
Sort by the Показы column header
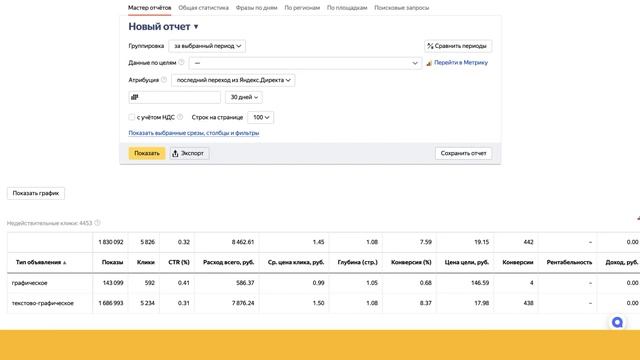pyautogui.click(x=112, y=262)
